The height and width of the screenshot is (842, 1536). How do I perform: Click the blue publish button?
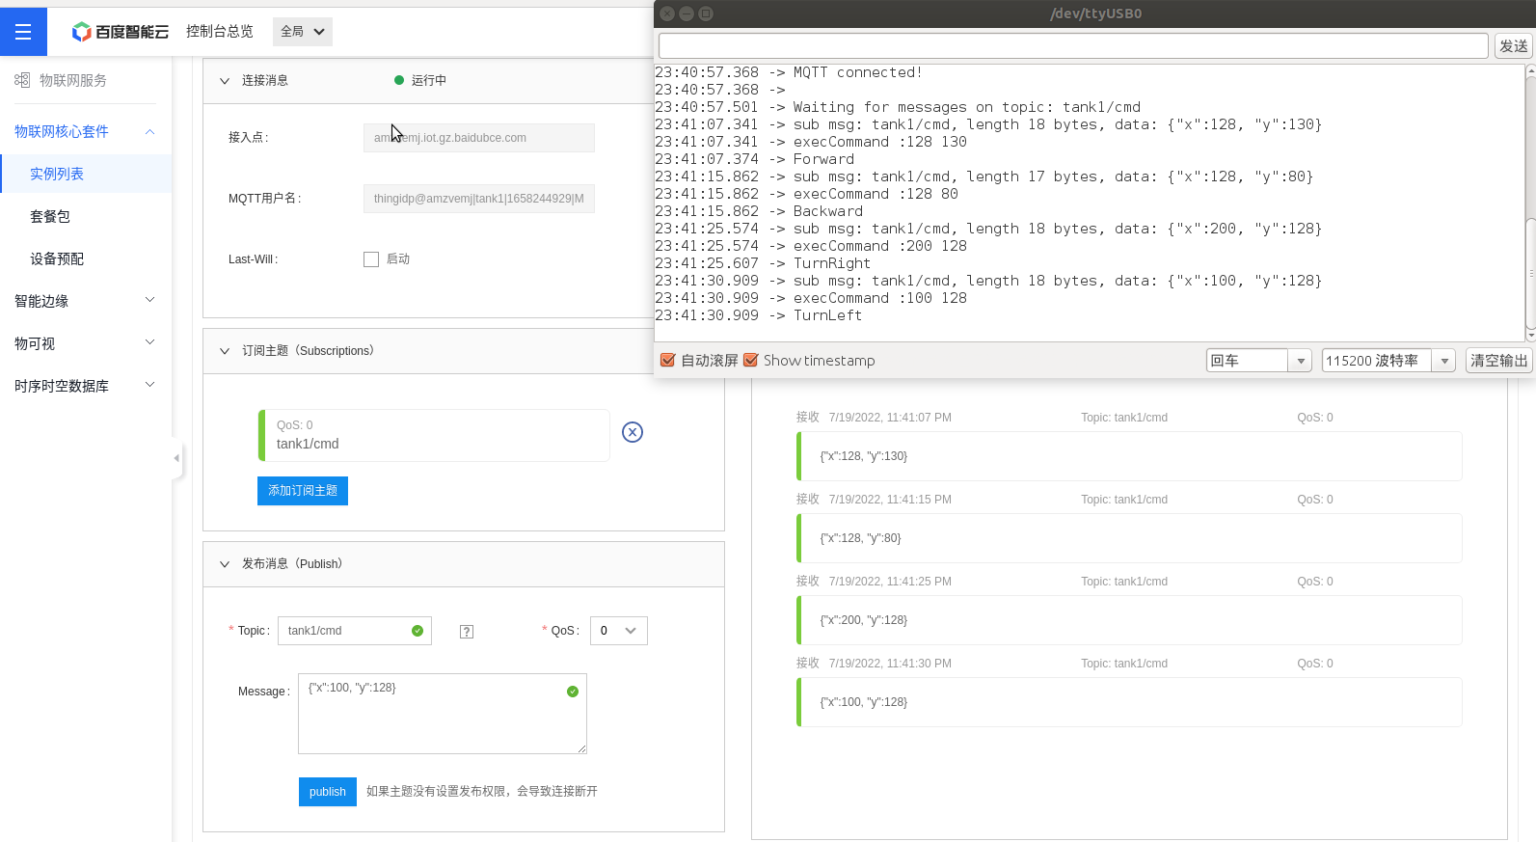click(x=327, y=791)
